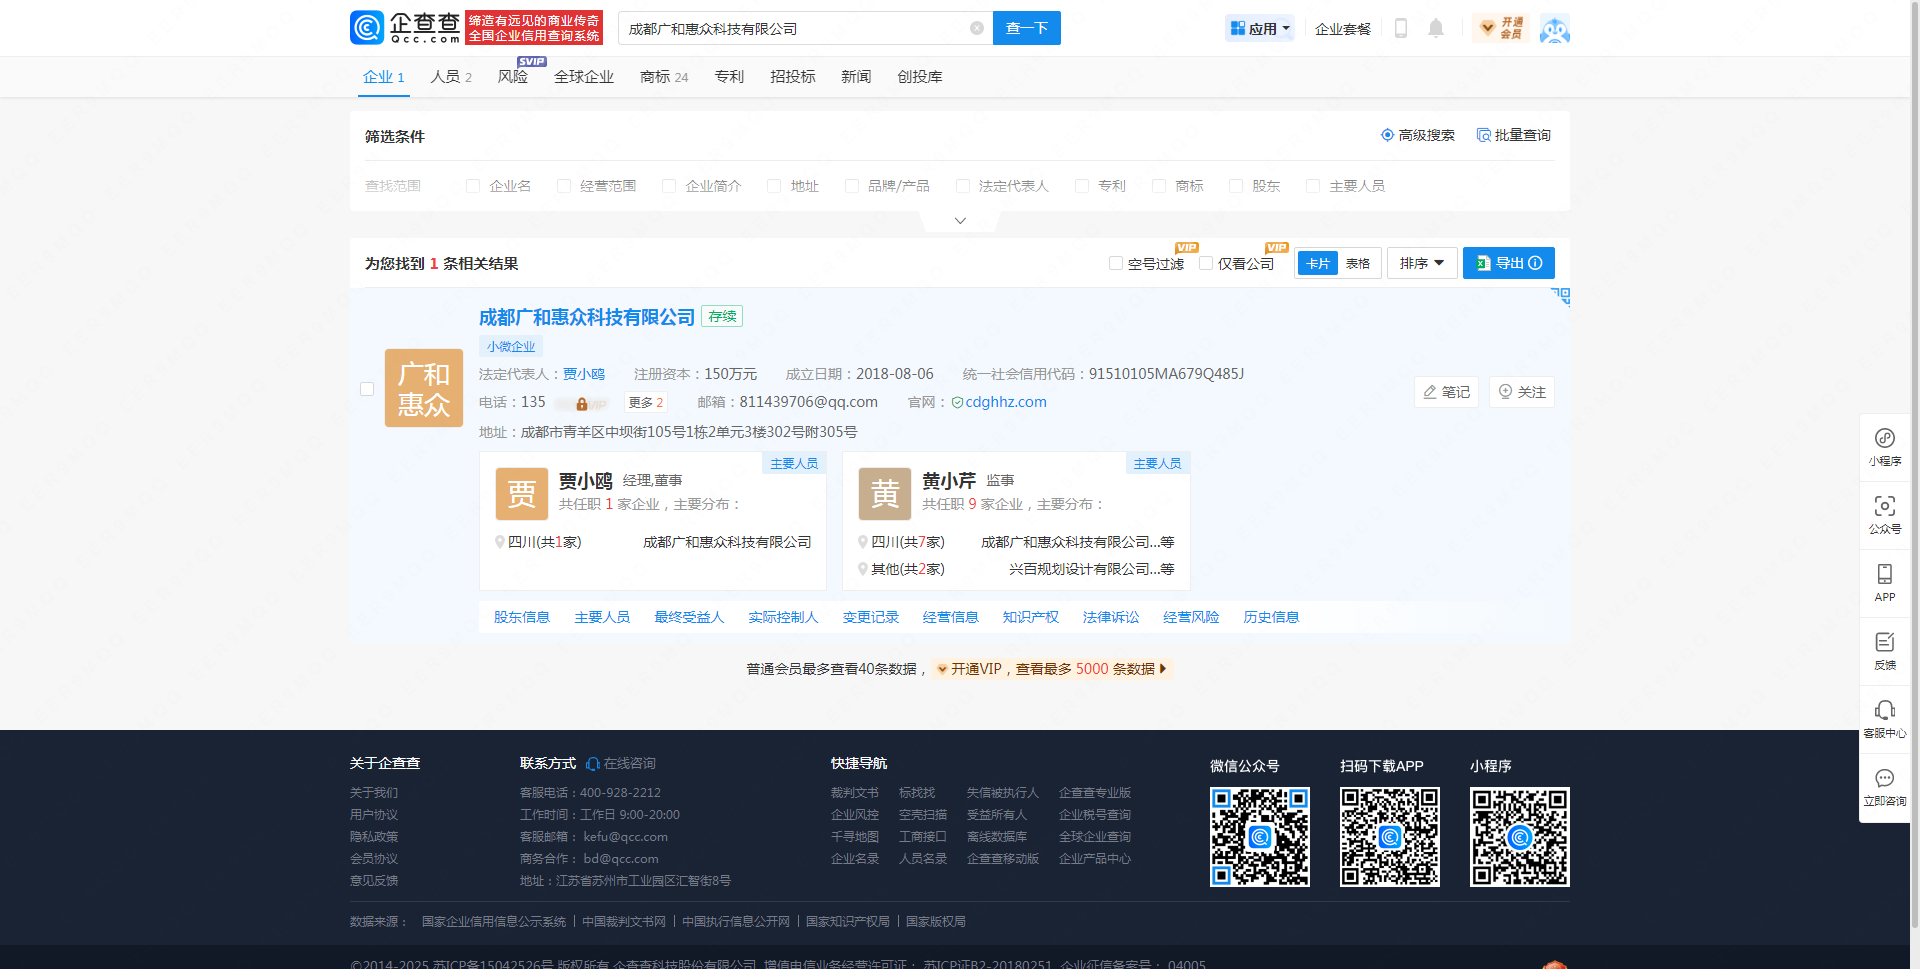Open the 企业套餐 link
This screenshot has height=969, width=1920.
click(x=1343, y=29)
